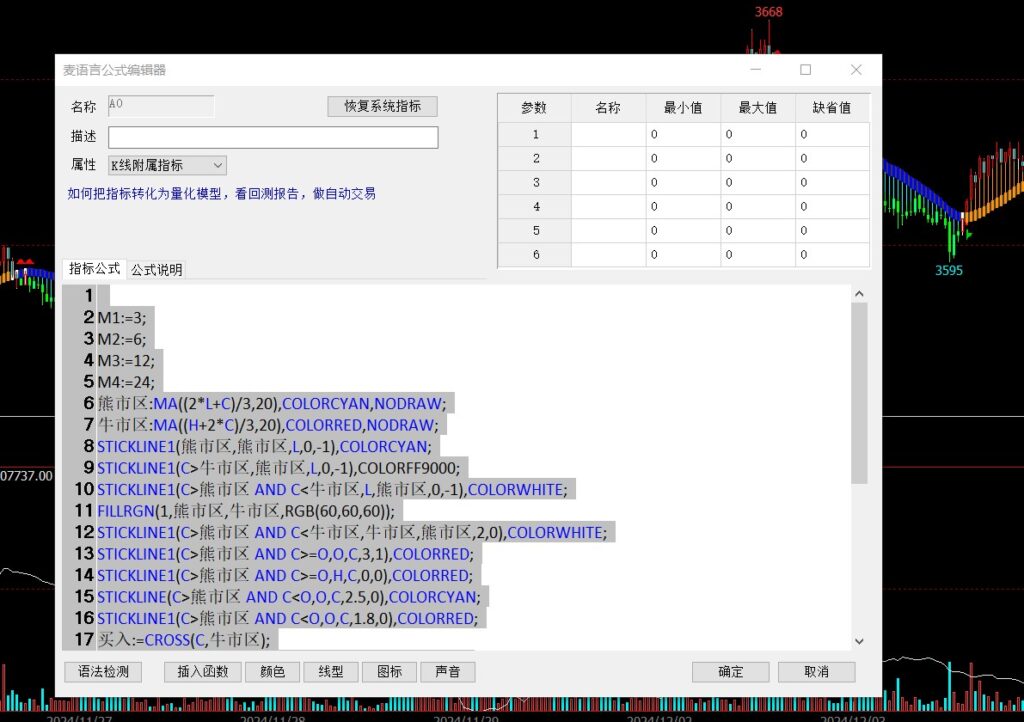Click code line M4:=24;
The width and height of the screenshot is (1024, 722).
pyautogui.click(x=126, y=382)
